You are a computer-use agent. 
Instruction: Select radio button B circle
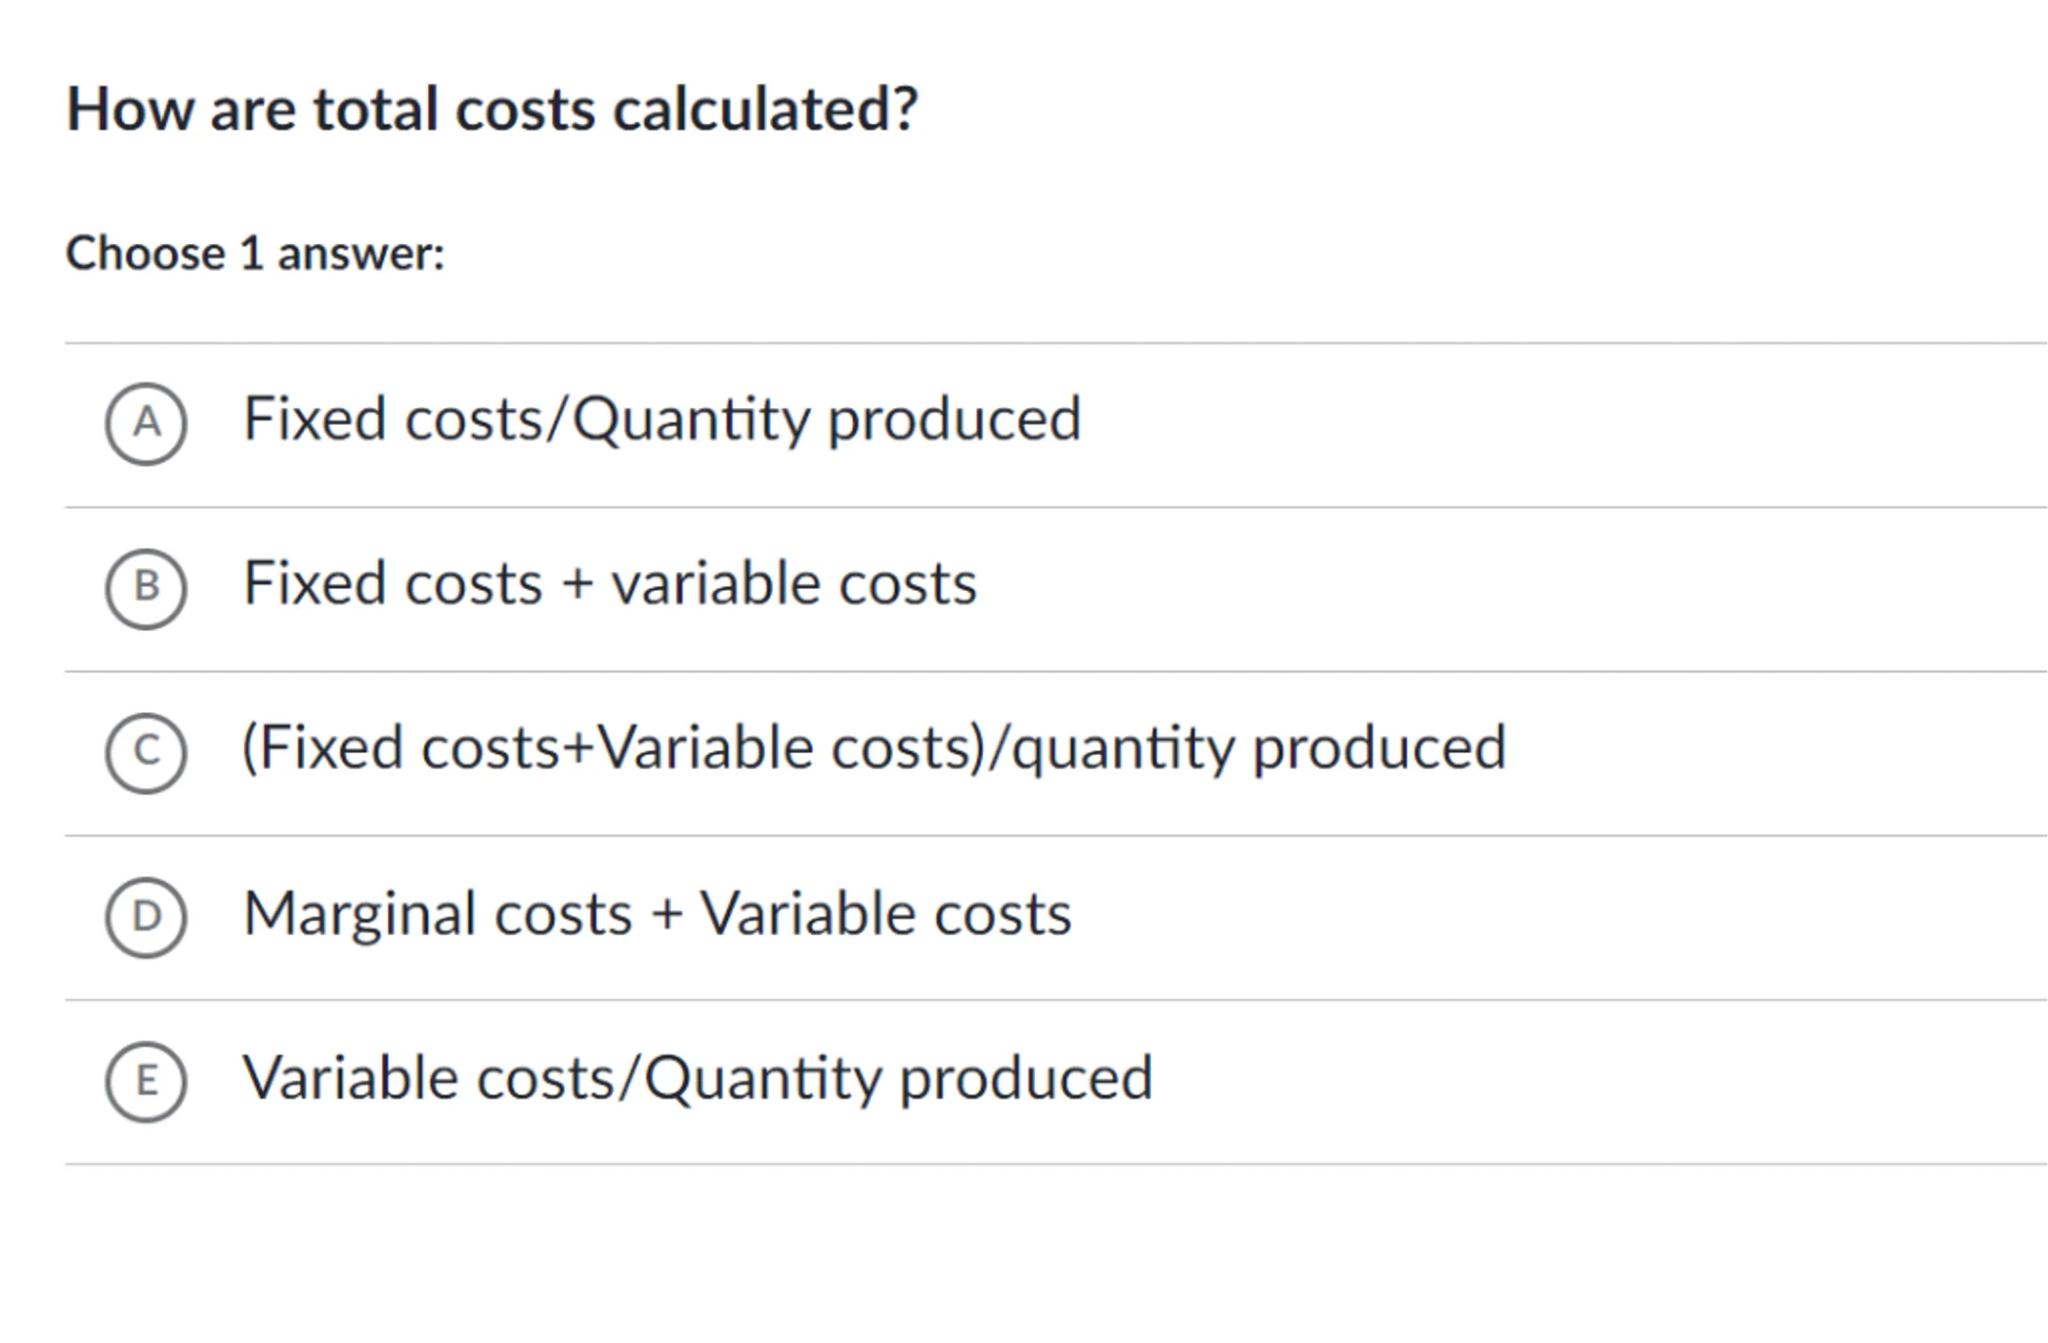146,588
